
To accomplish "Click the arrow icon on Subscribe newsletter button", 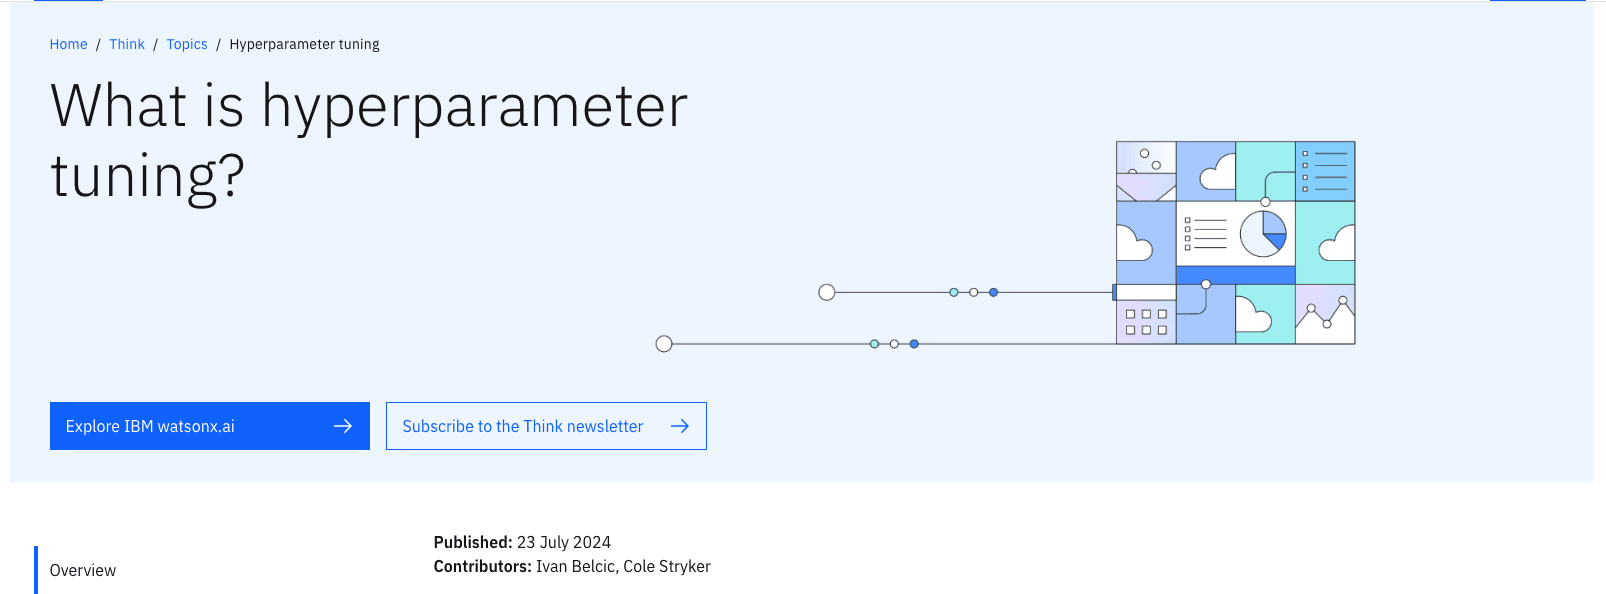I will click(680, 426).
